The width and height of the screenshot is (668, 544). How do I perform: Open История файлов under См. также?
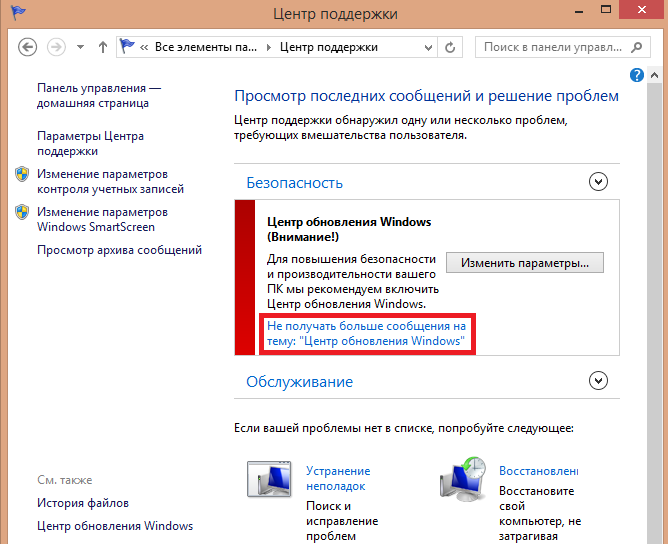(83, 503)
